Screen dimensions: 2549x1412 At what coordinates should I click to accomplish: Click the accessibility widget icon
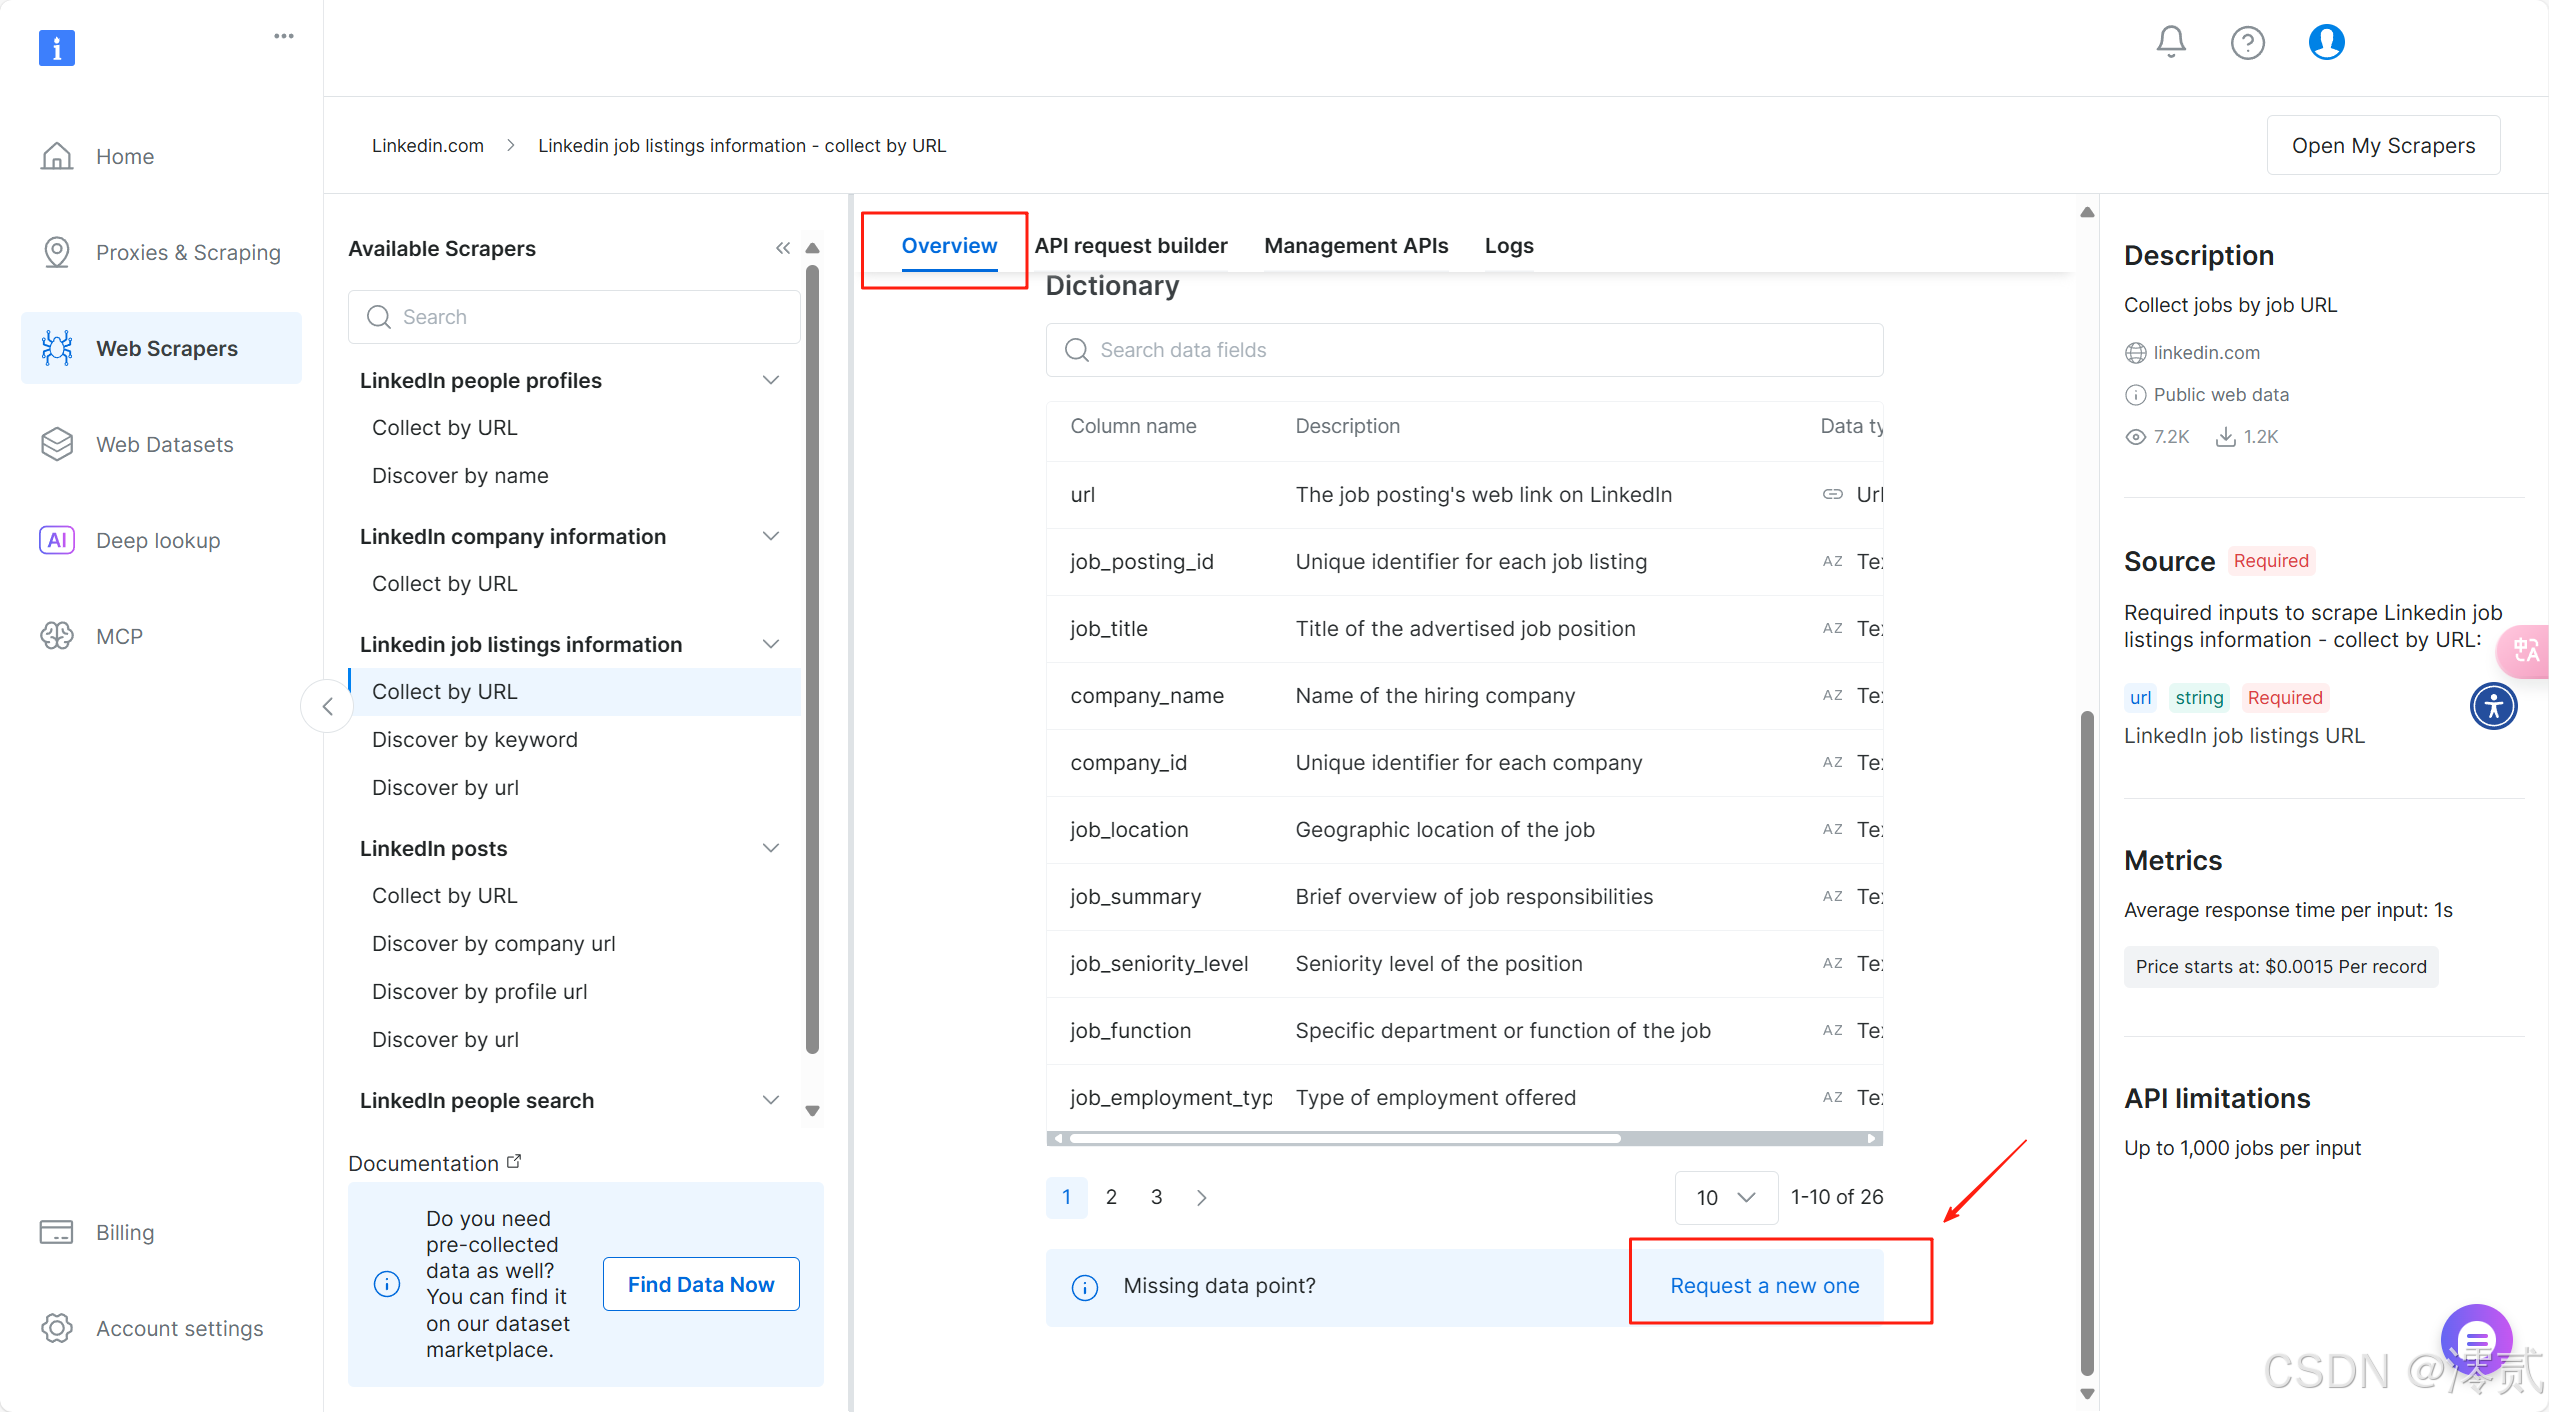(x=2493, y=707)
